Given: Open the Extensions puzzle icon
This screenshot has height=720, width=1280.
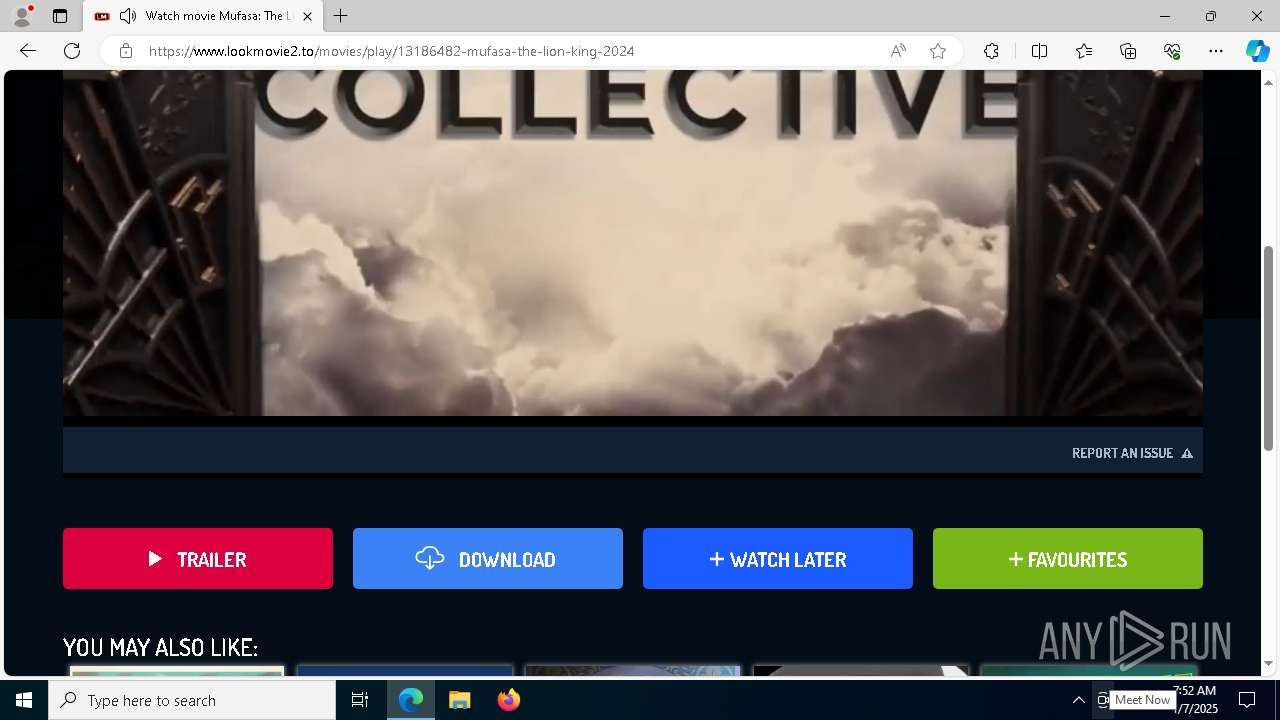Looking at the screenshot, I should tap(991, 51).
